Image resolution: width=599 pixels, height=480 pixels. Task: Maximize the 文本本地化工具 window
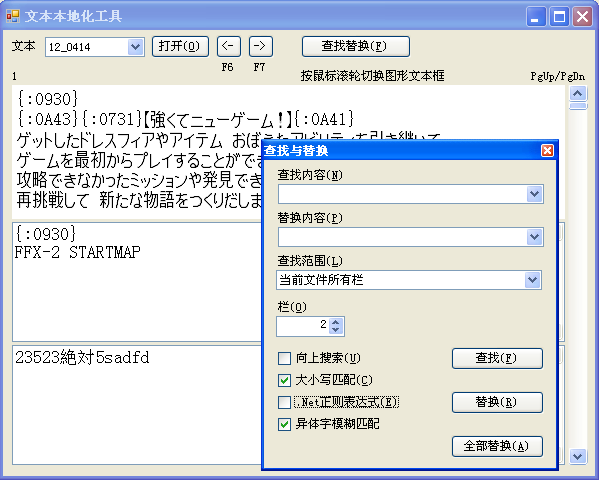coord(559,16)
